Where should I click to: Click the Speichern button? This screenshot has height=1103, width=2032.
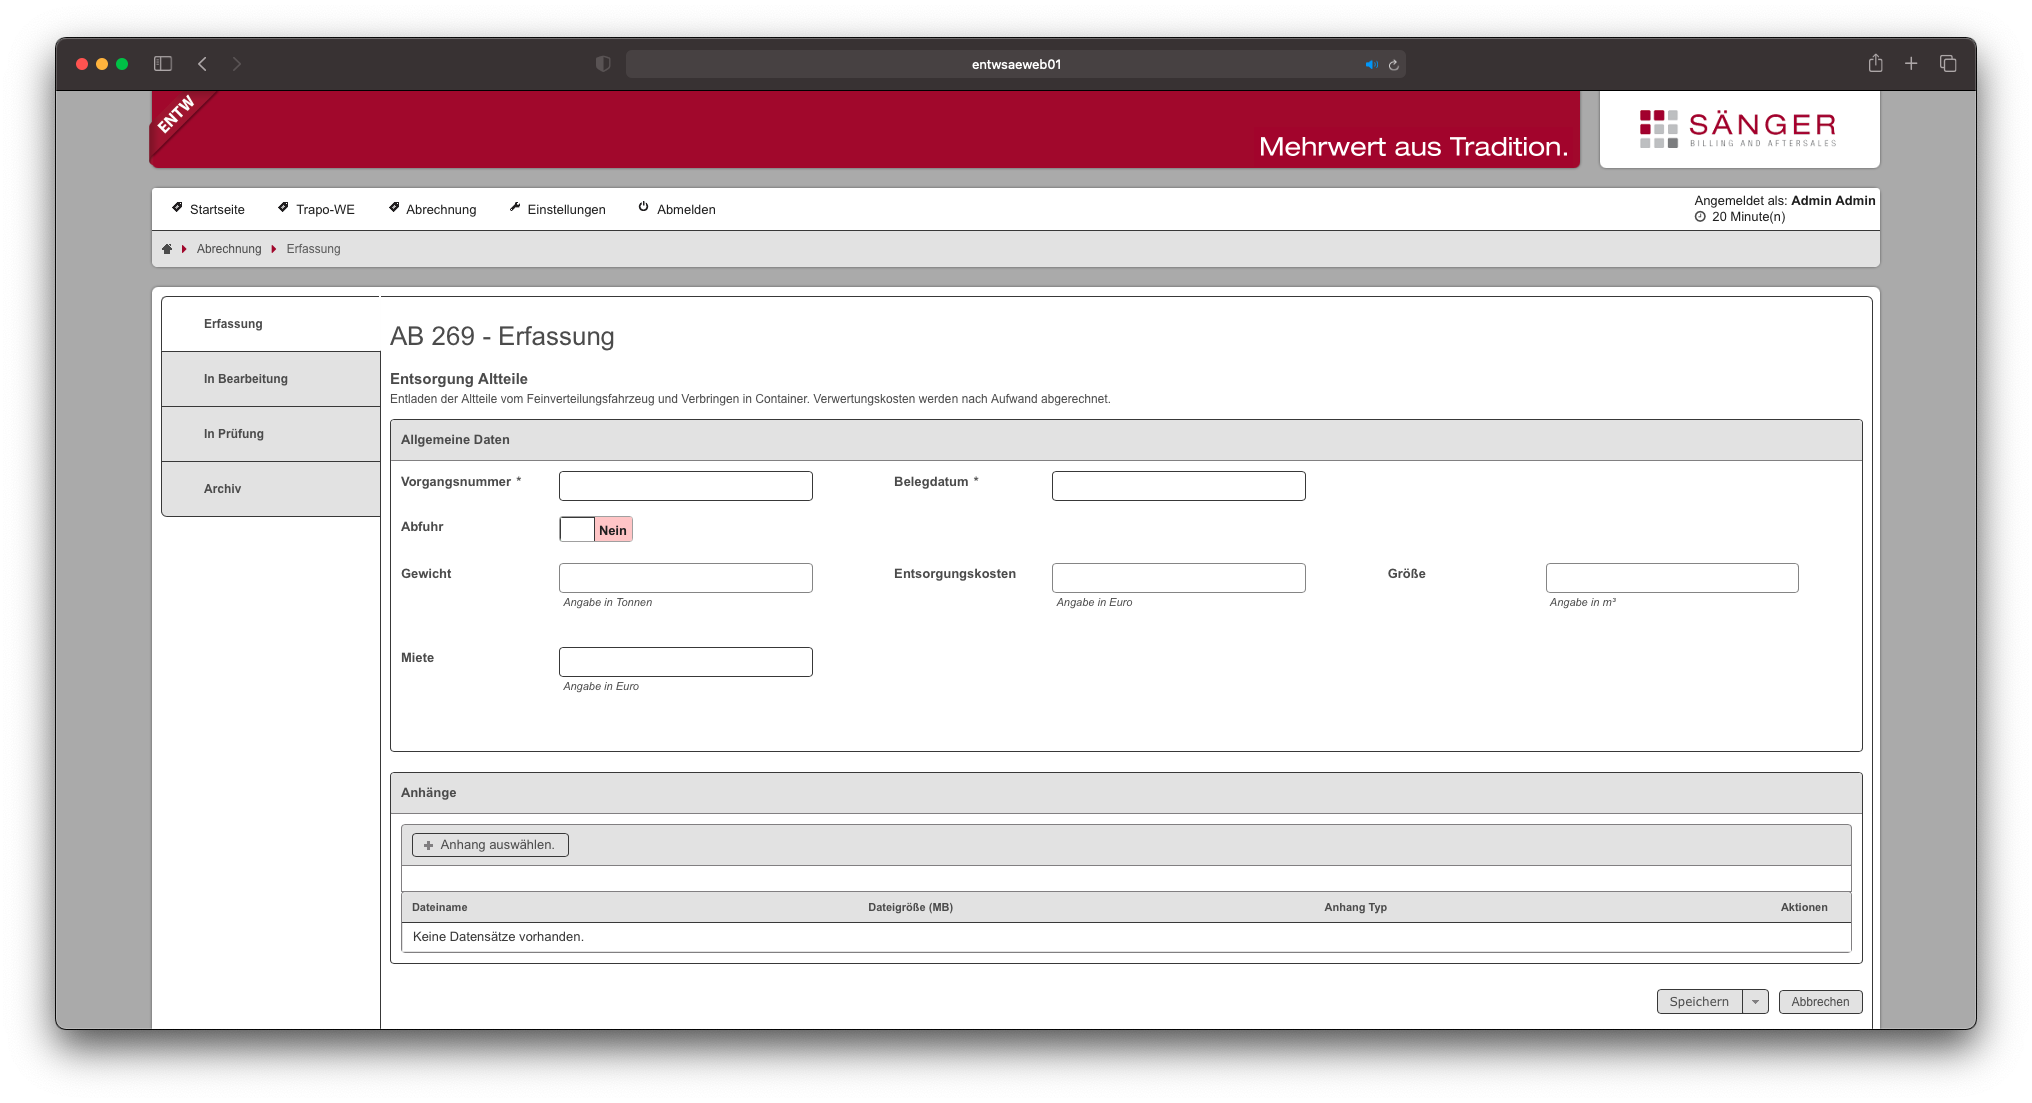click(x=1699, y=1002)
